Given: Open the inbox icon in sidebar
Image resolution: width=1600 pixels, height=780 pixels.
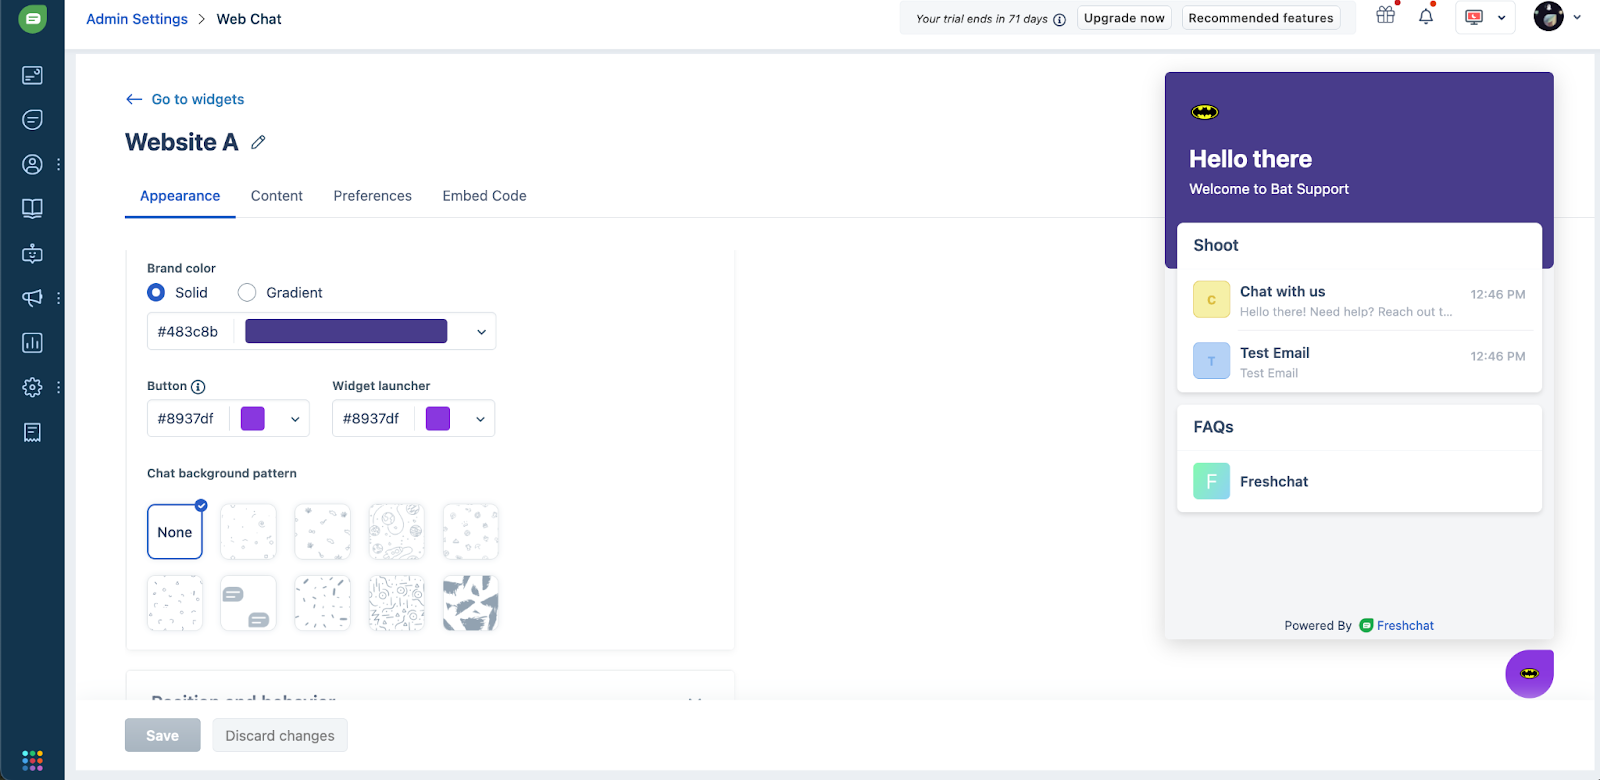Looking at the screenshot, I should [x=32, y=75].
